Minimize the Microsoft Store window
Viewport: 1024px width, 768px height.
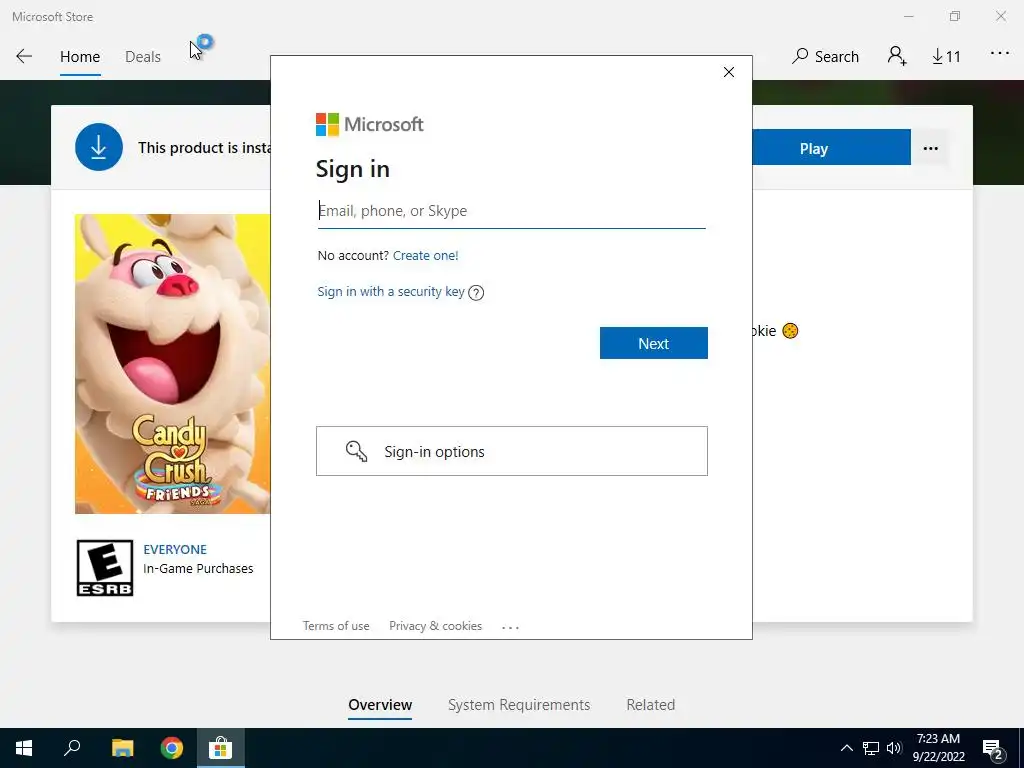tap(908, 16)
